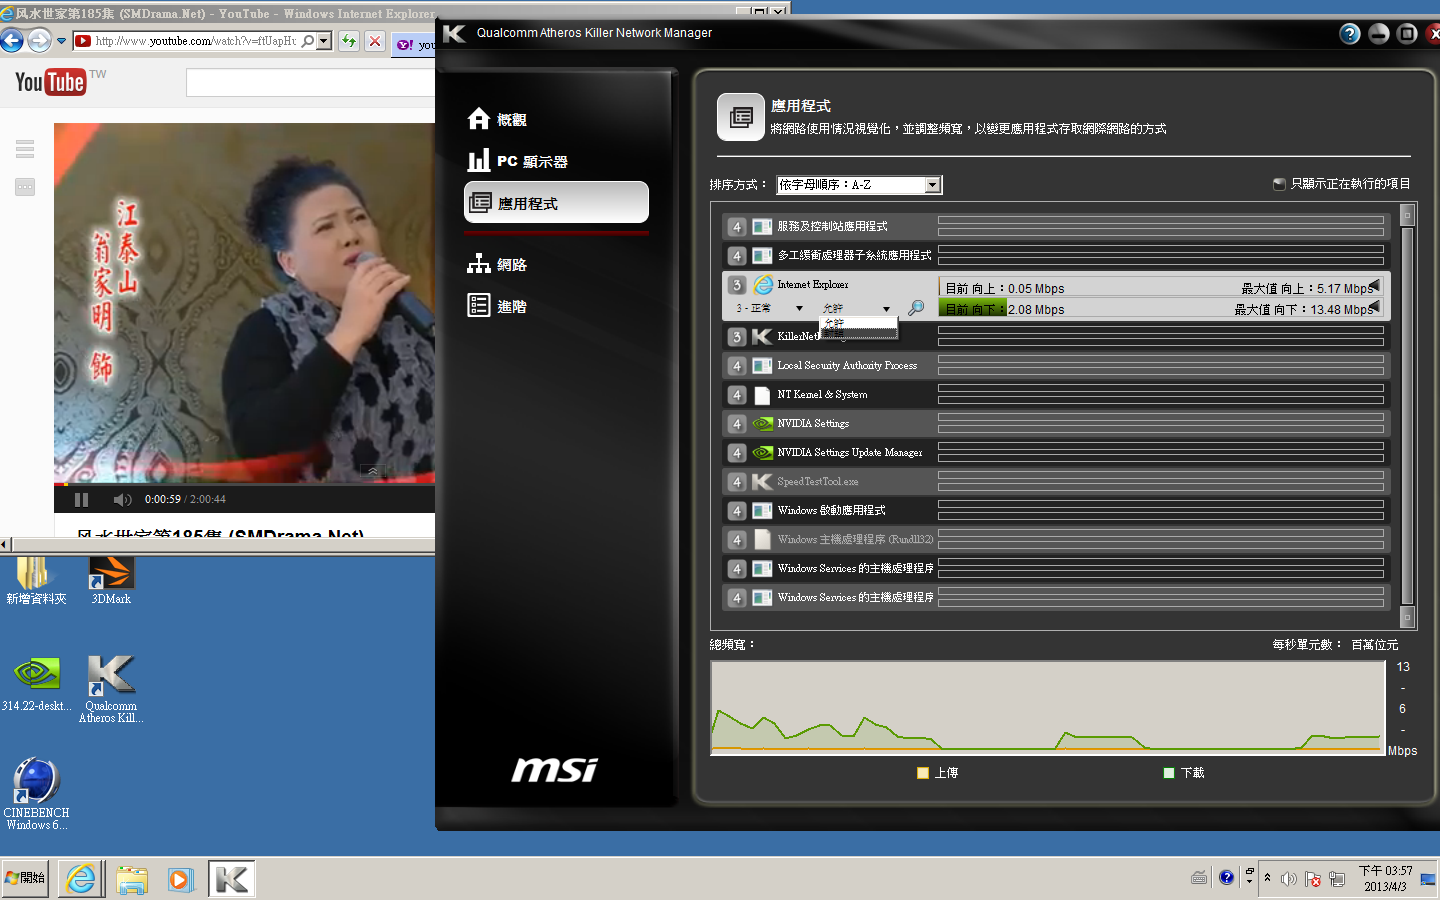Click the scroll up arrow of application list
Viewport: 1440px width, 900px height.
click(1407, 215)
